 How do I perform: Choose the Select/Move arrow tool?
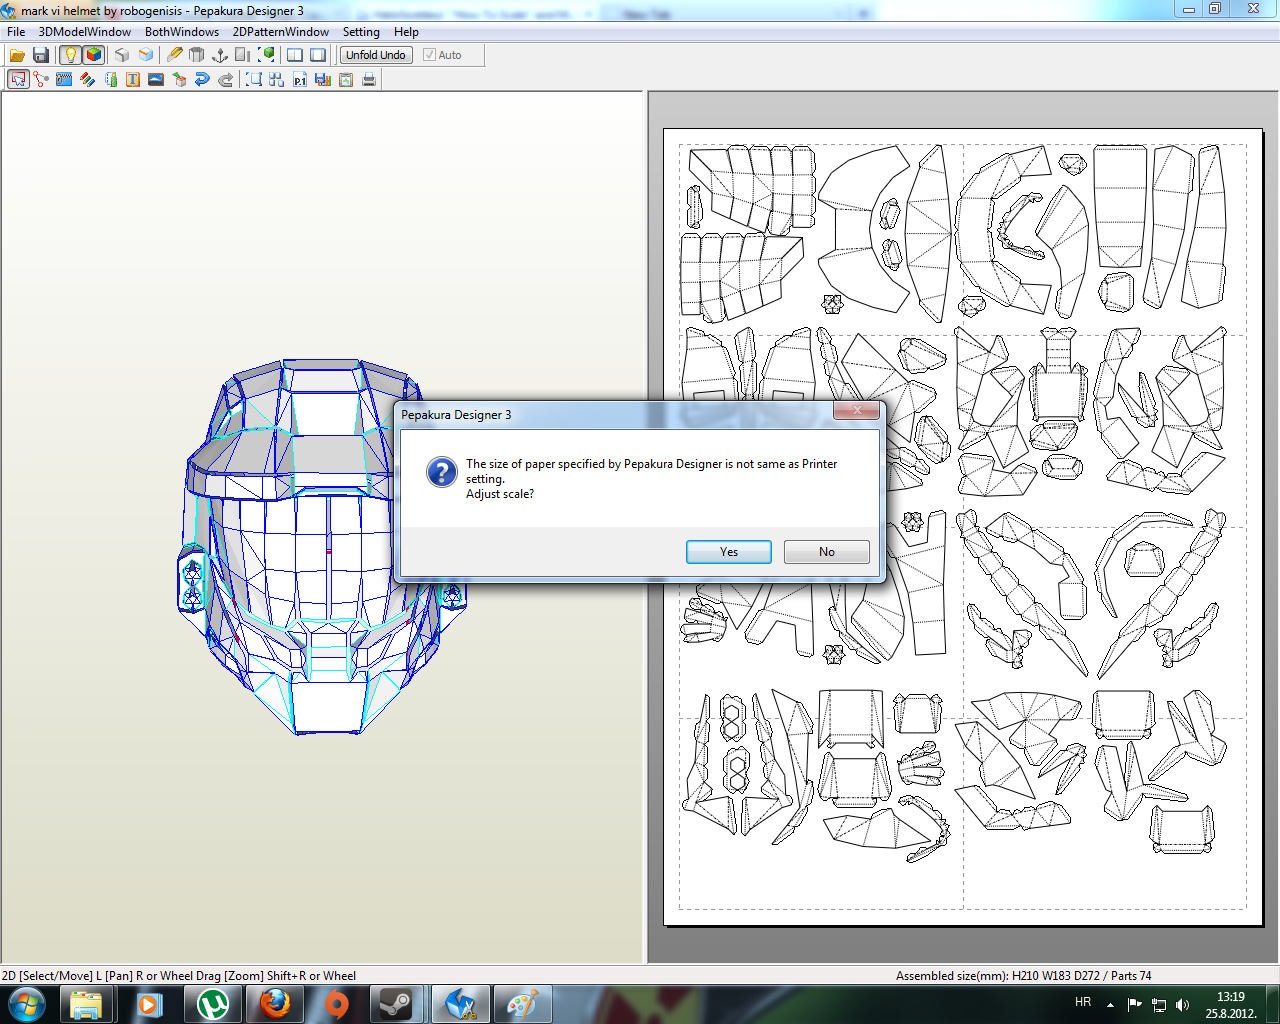[x=18, y=79]
